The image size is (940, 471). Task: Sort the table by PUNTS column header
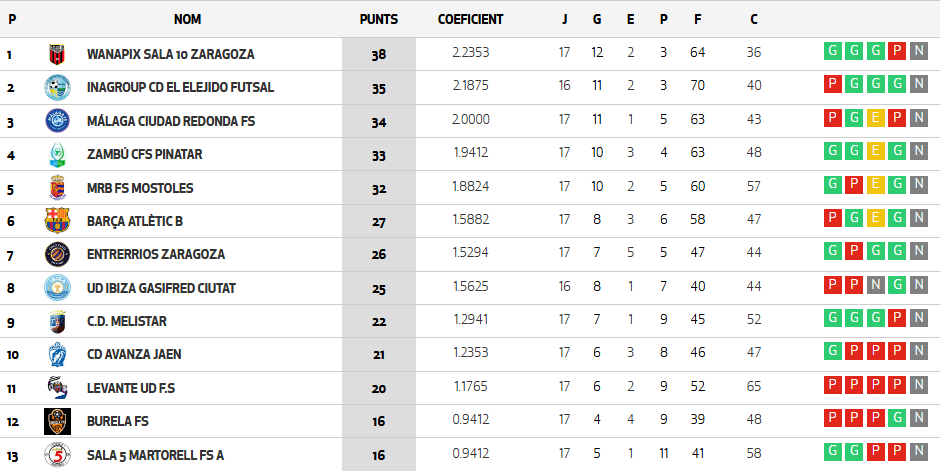[x=378, y=19]
